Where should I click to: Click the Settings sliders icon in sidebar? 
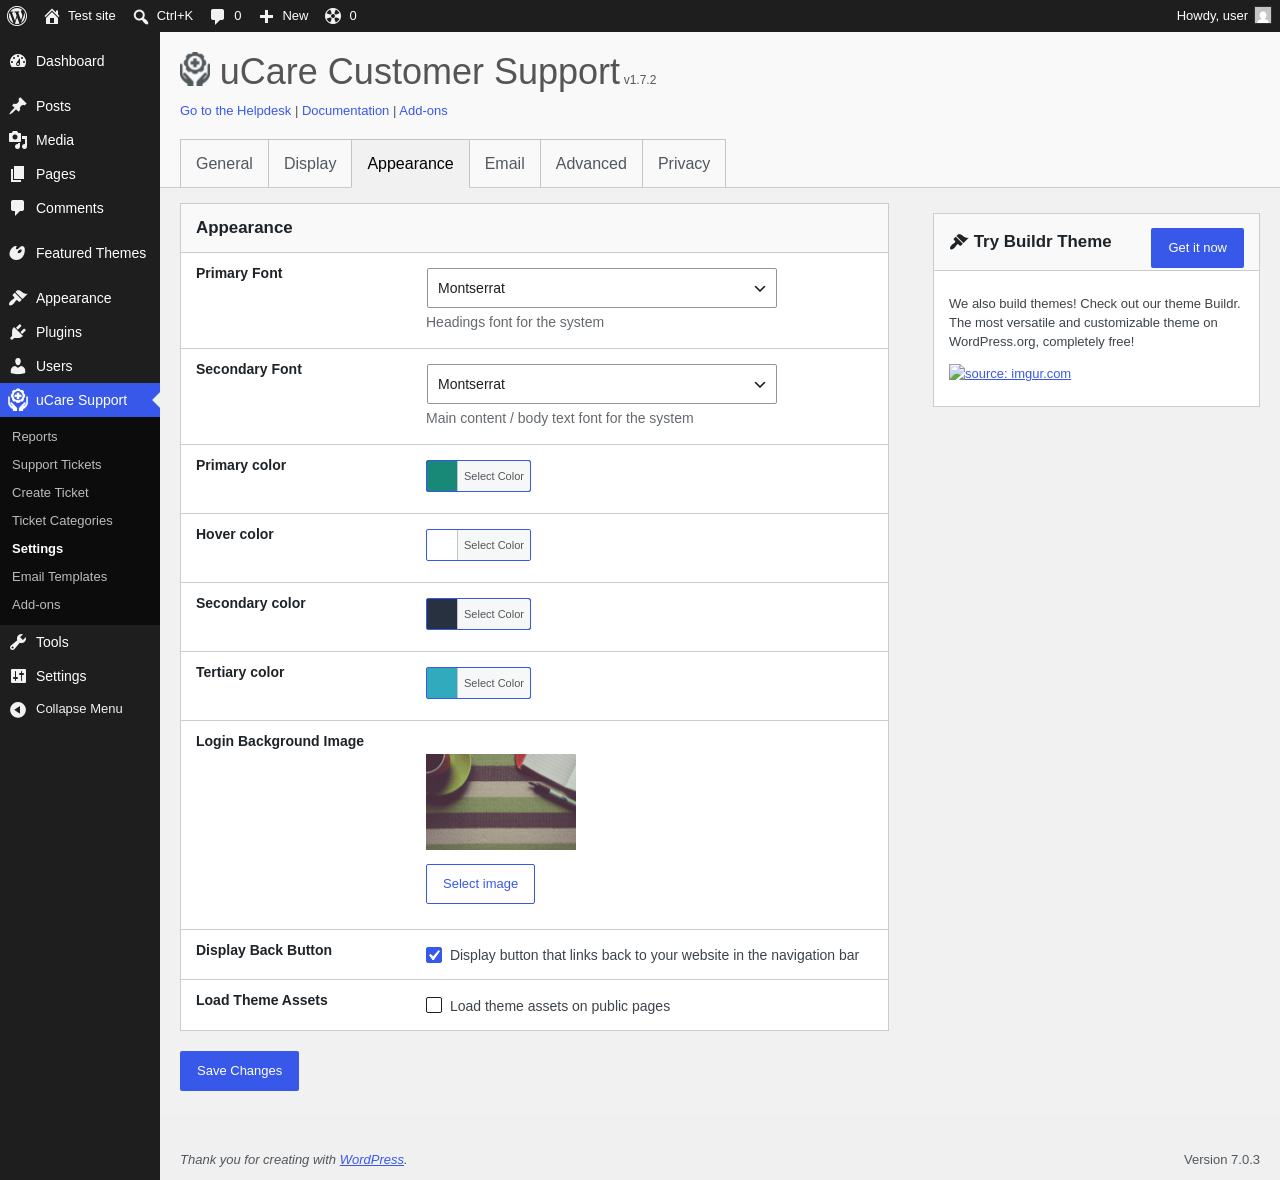(x=18, y=676)
